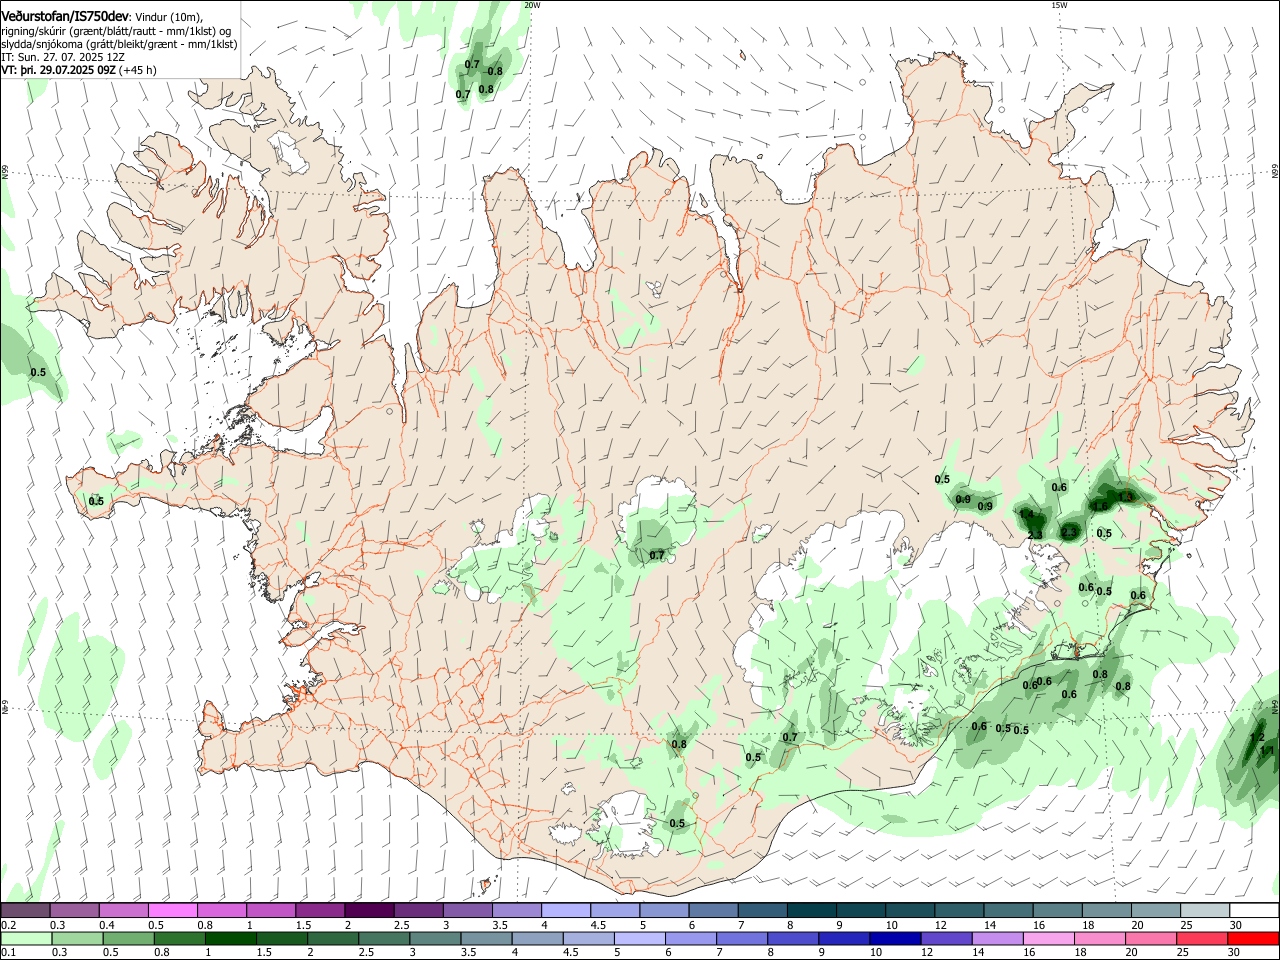Screen dimensions: 1280x960
Task: Click the 'Veðurstofan/IS750dev' title text
Action: tap(65, 17)
